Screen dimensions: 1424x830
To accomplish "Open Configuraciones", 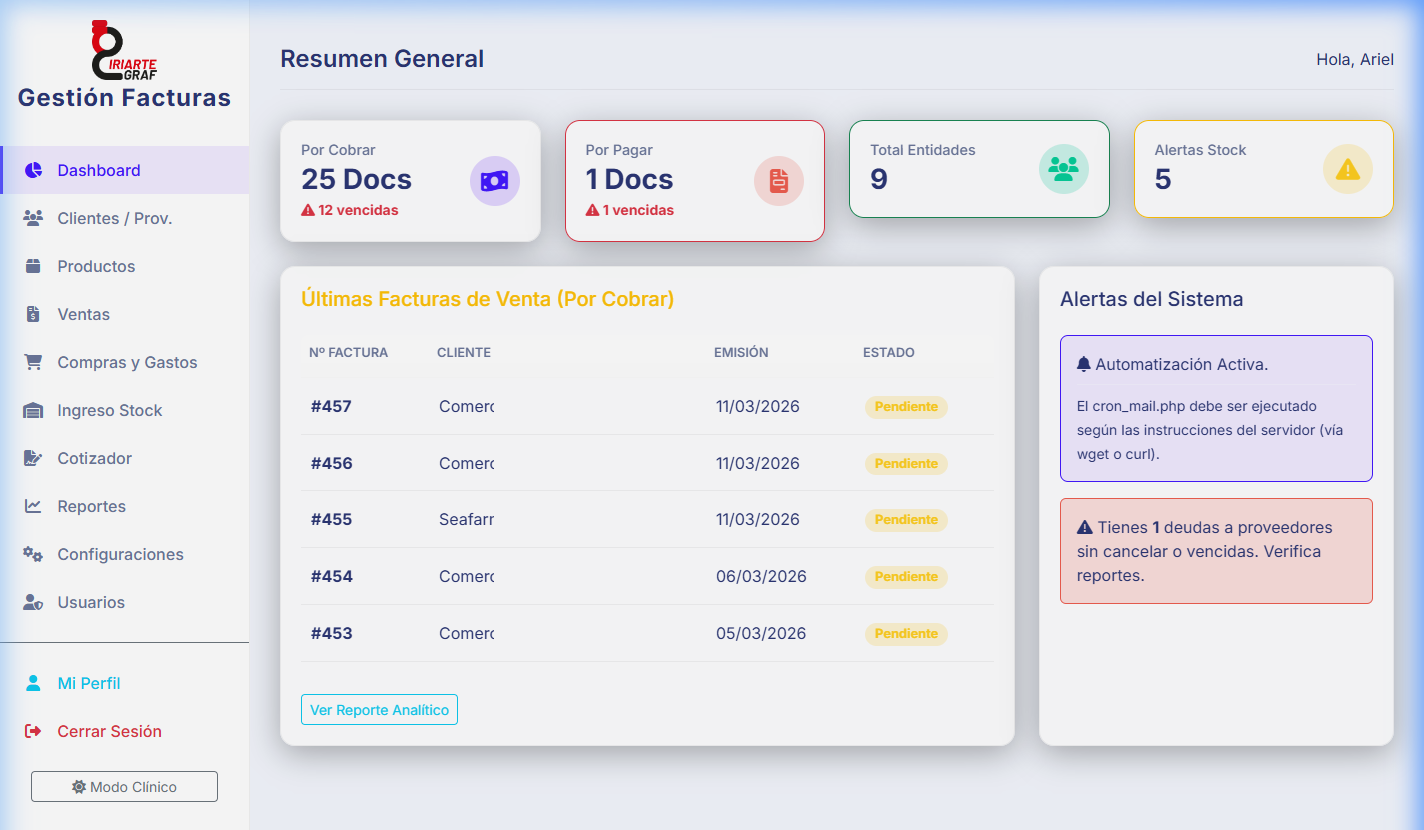I will coord(125,554).
